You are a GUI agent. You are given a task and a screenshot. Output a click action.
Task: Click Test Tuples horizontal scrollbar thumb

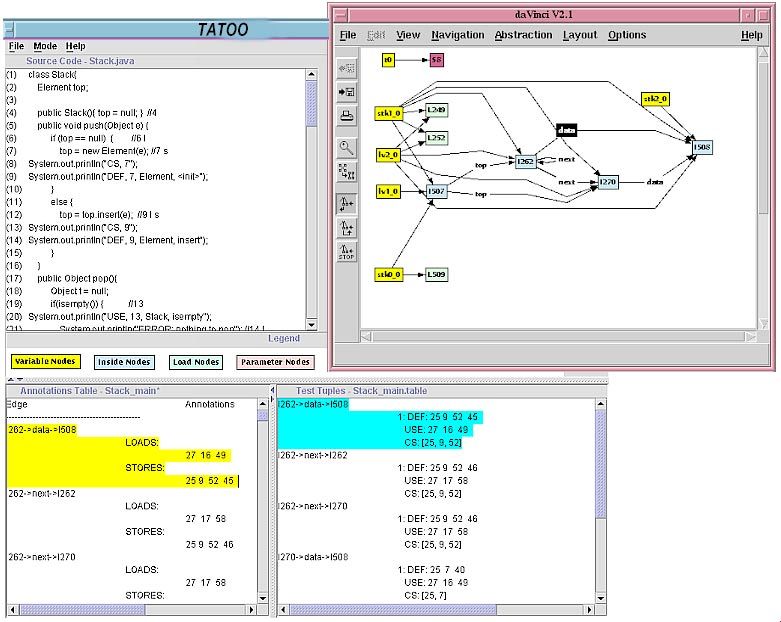tap(393, 610)
